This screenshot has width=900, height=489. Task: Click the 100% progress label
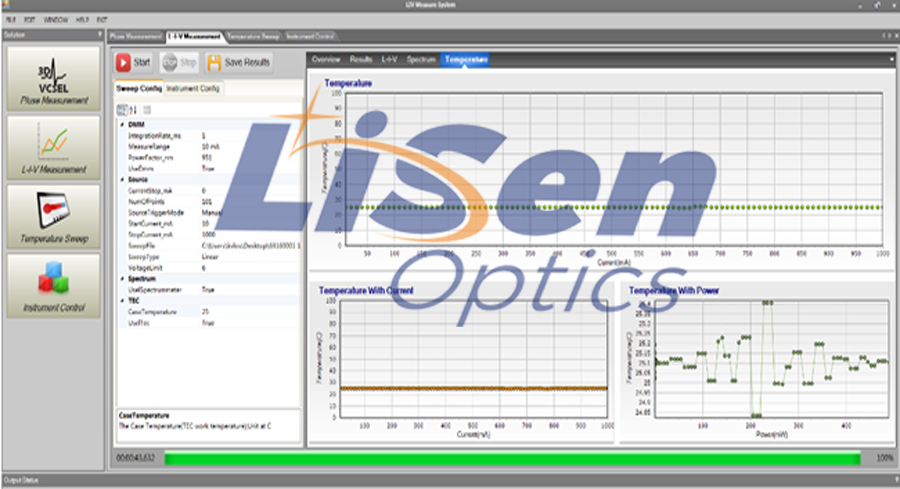click(885, 458)
